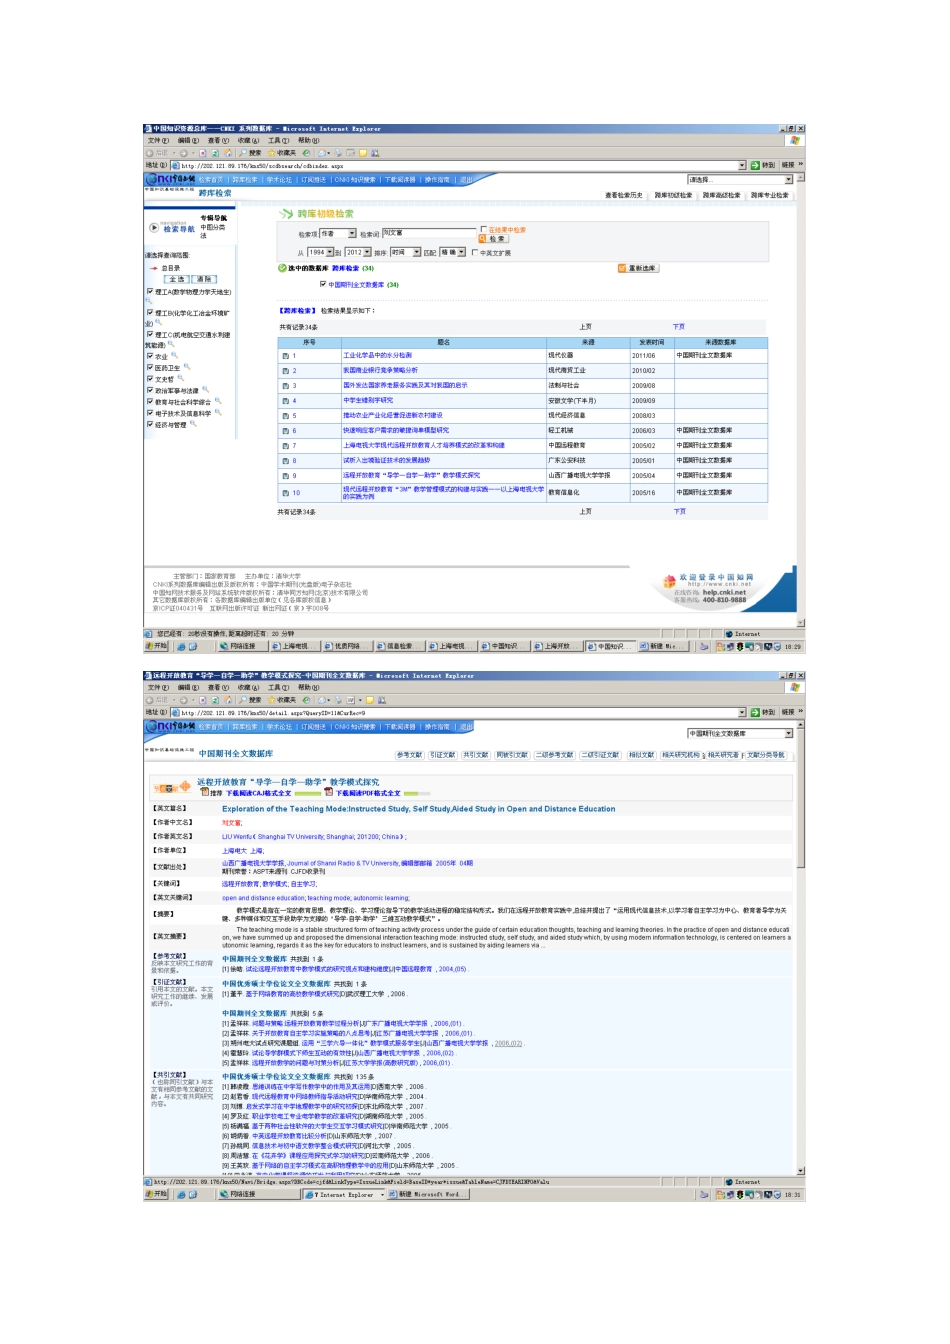
Task: Click IE home icon in lower window toolbar
Action: click(x=228, y=700)
